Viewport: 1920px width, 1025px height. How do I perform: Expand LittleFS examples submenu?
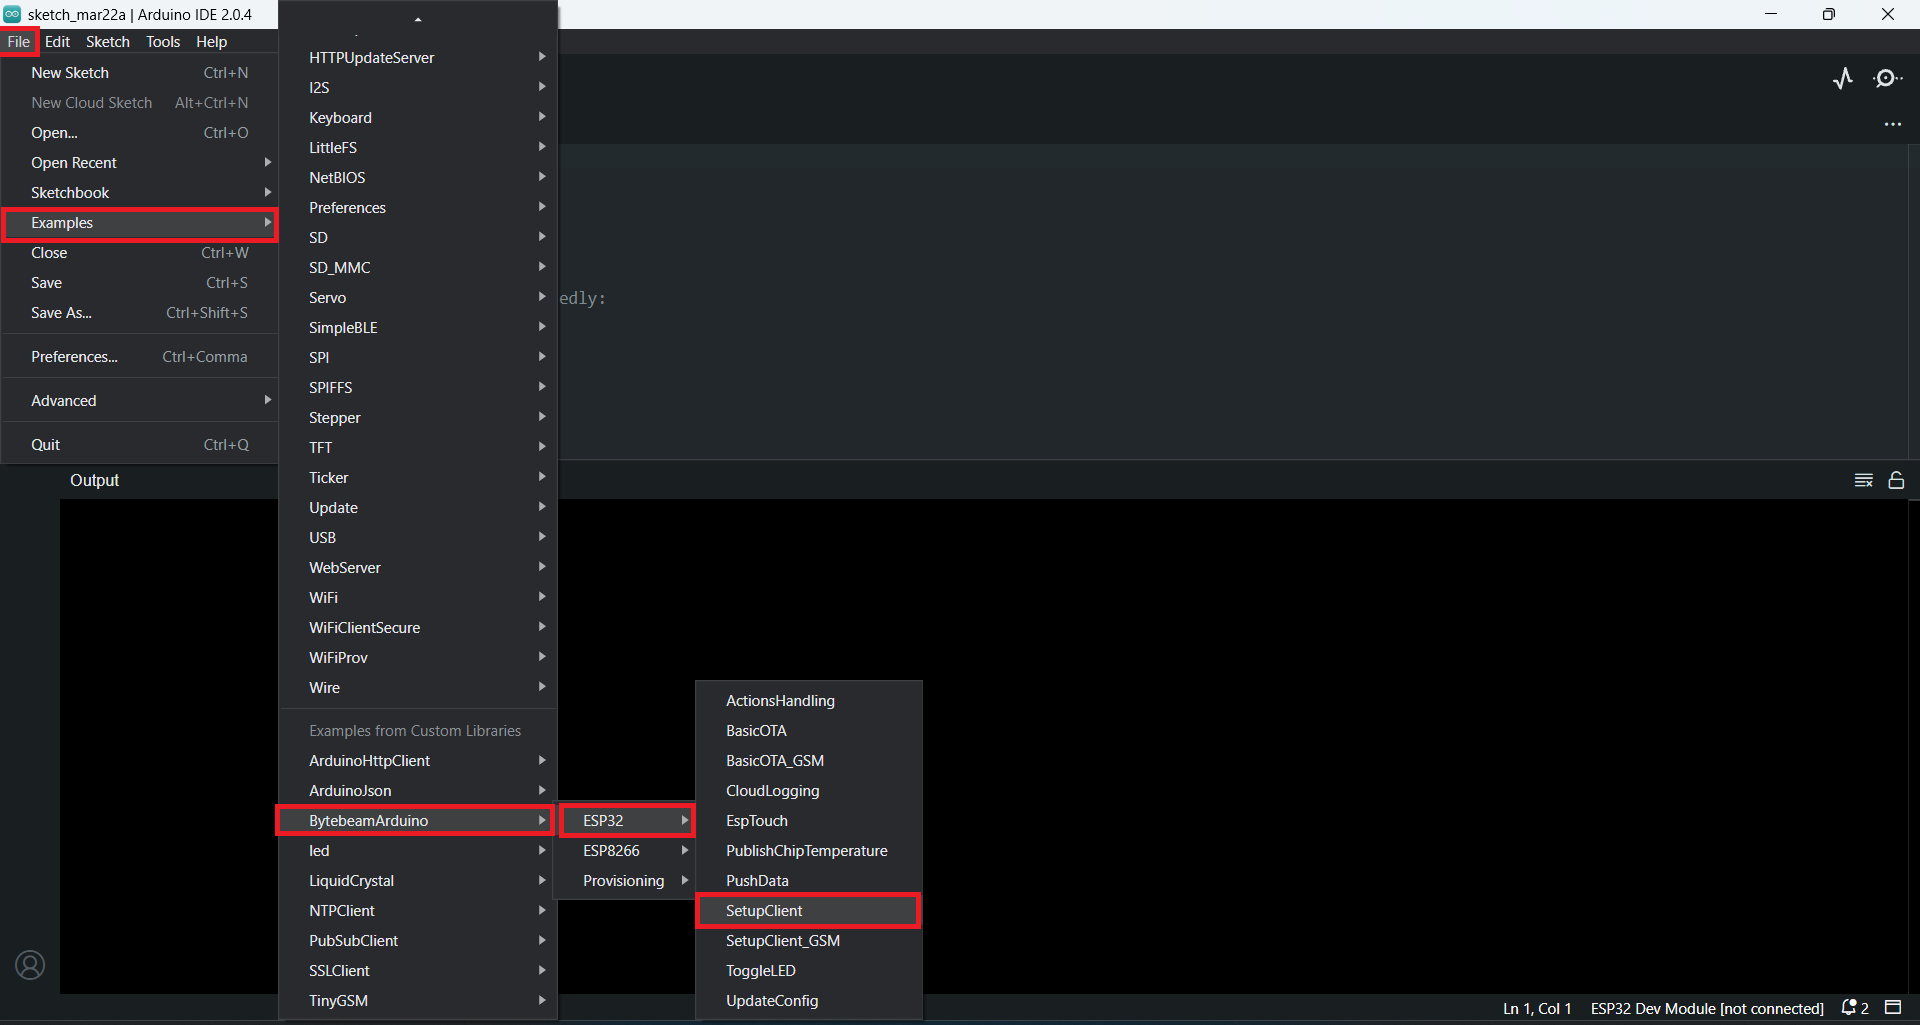(x=417, y=148)
